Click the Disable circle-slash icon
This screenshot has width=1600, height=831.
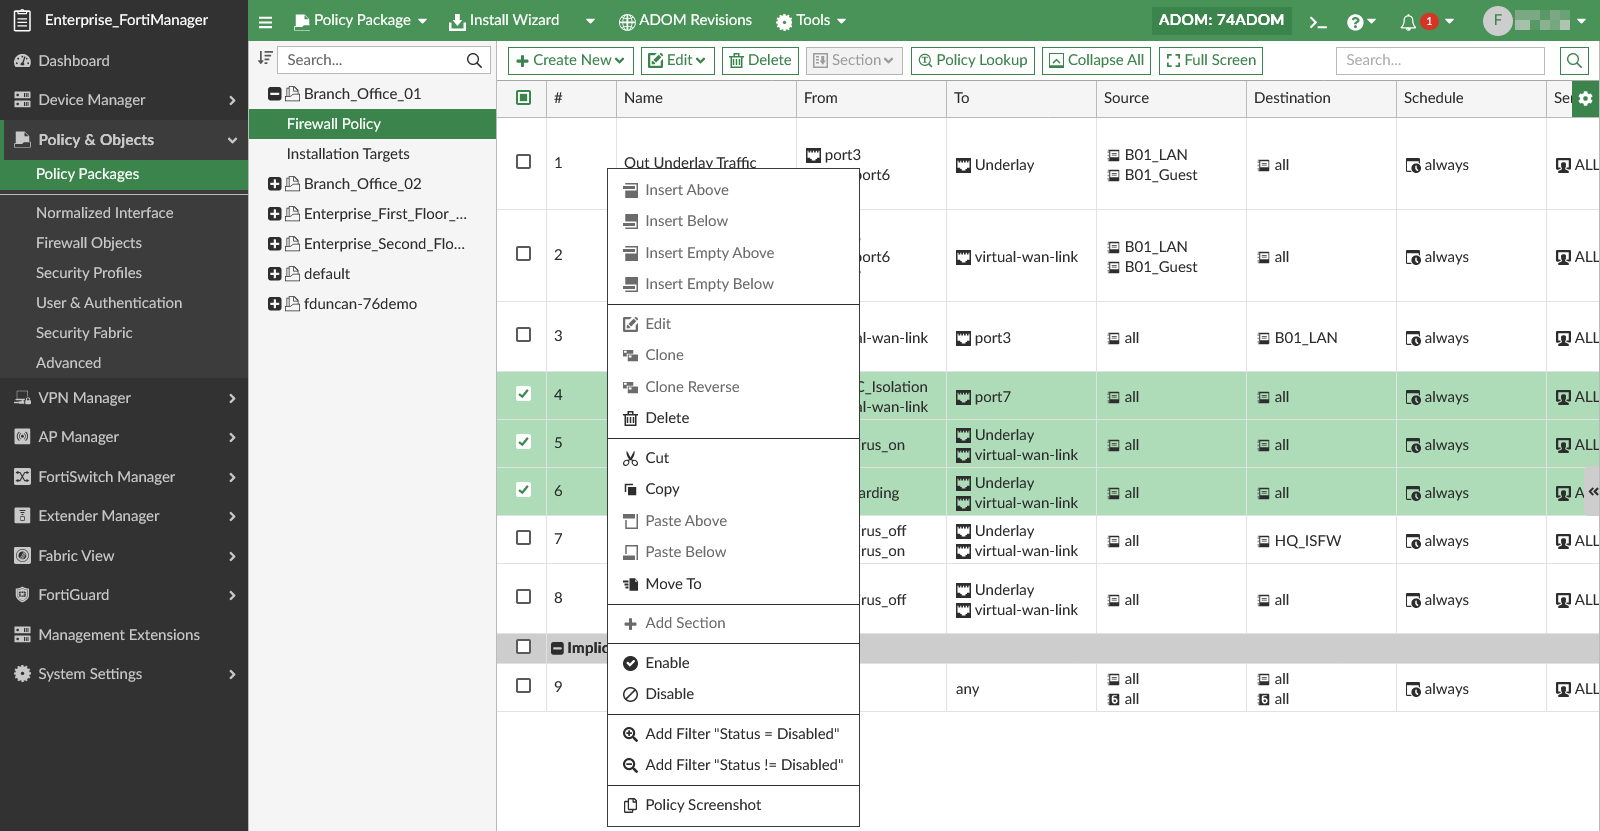point(630,694)
